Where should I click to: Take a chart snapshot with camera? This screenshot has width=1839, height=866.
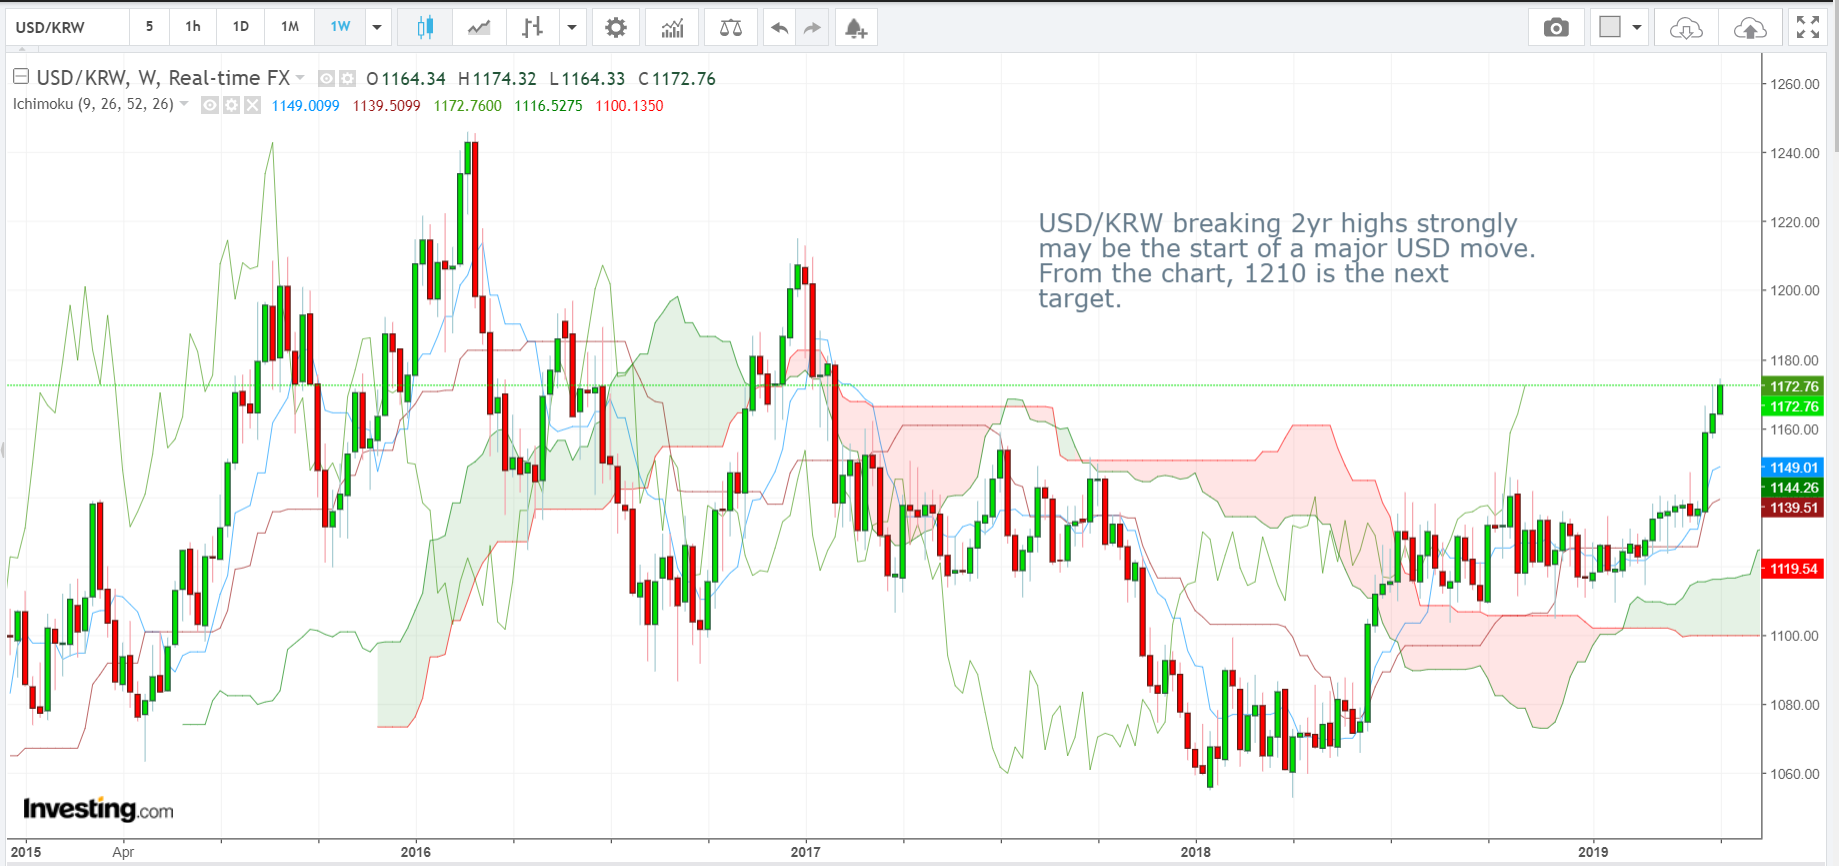[1556, 27]
